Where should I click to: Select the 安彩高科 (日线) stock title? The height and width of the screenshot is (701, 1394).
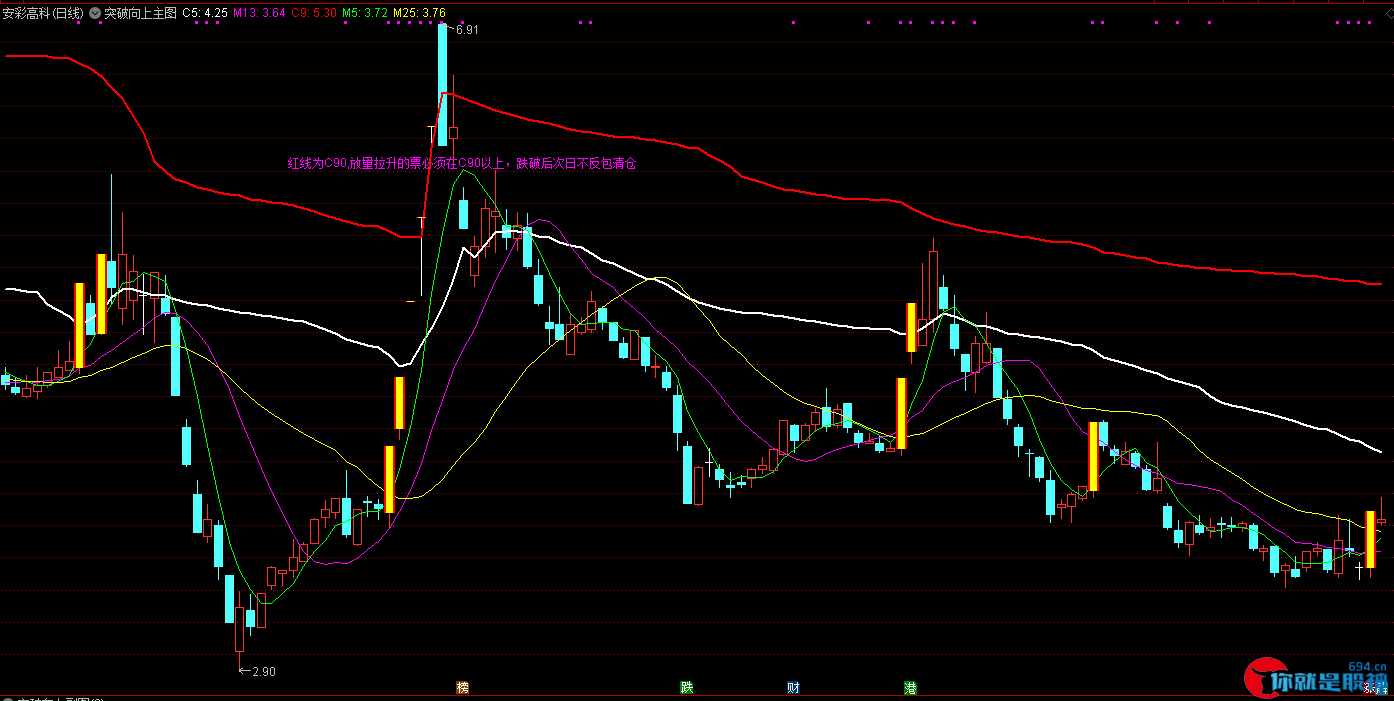pos(44,13)
